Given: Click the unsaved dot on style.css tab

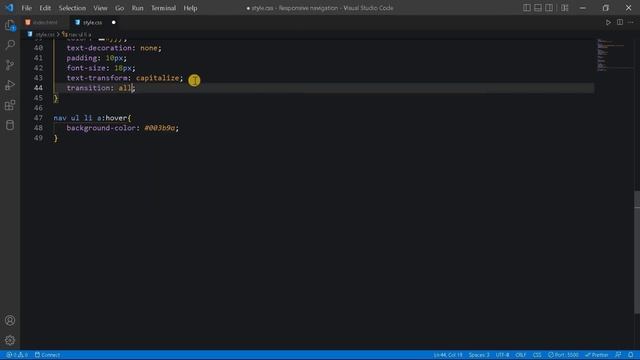Looking at the screenshot, I should pyautogui.click(x=113, y=22).
